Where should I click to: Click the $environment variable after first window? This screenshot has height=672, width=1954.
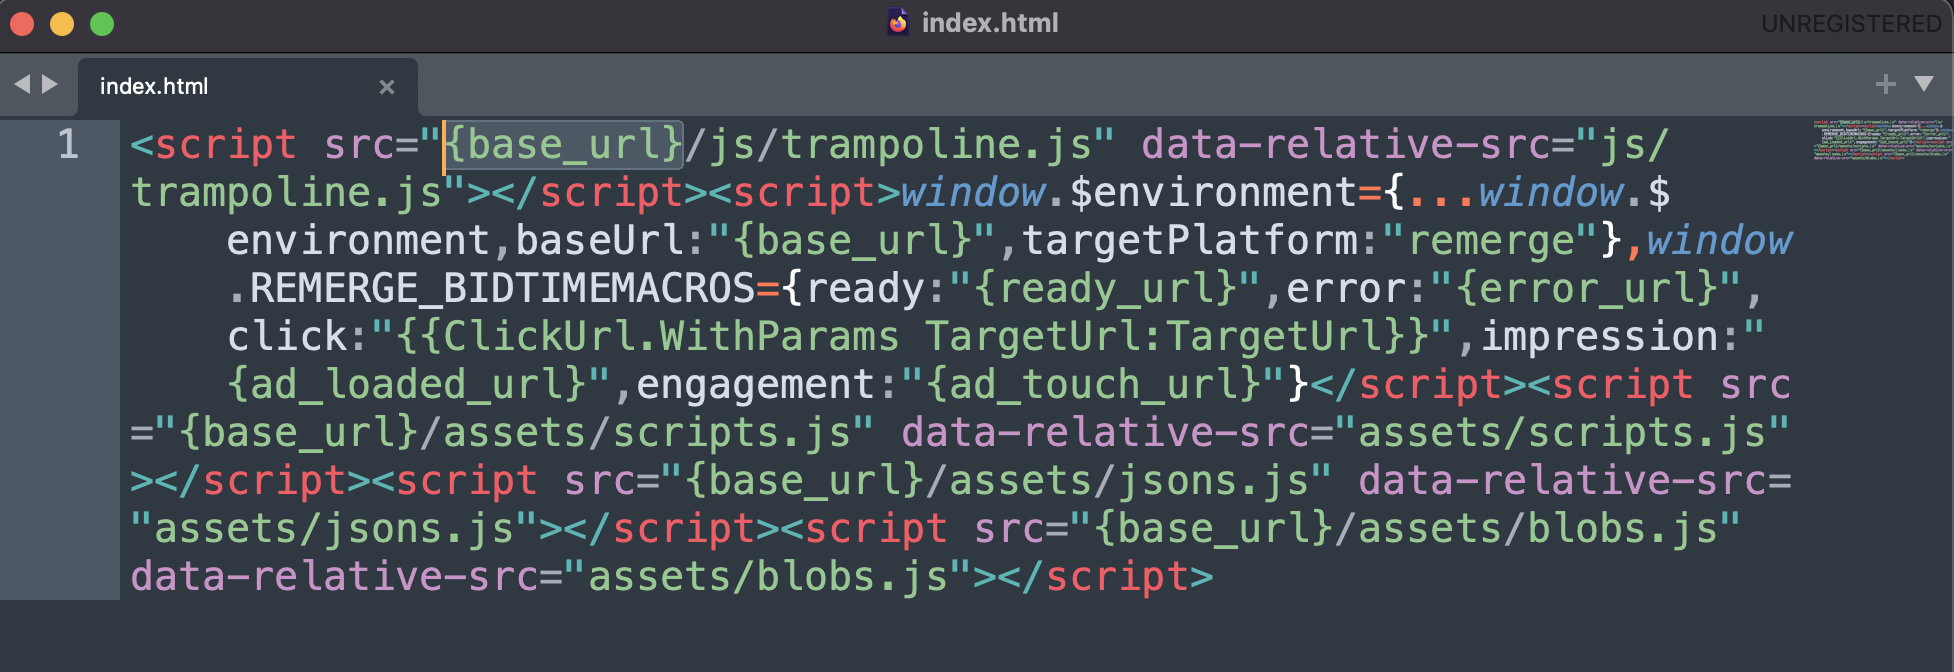[1213, 193]
